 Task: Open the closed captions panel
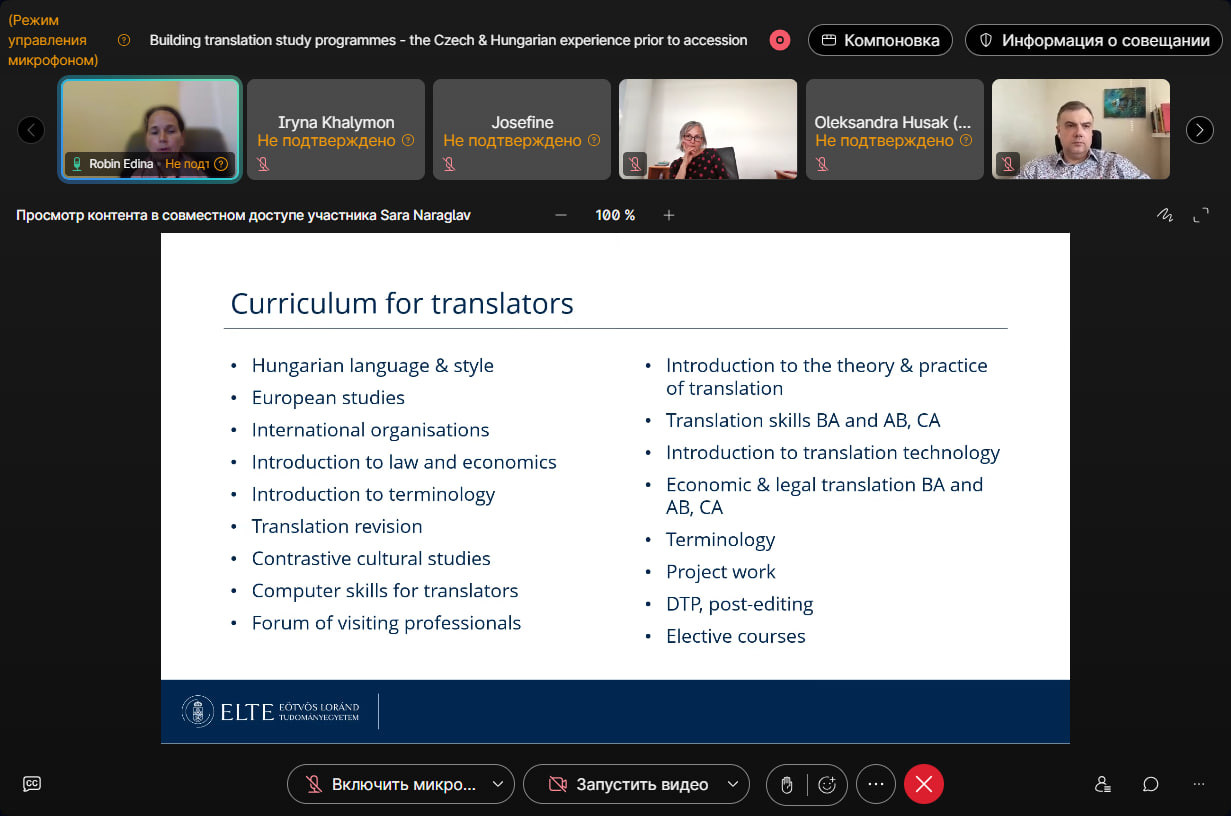(x=32, y=784)
